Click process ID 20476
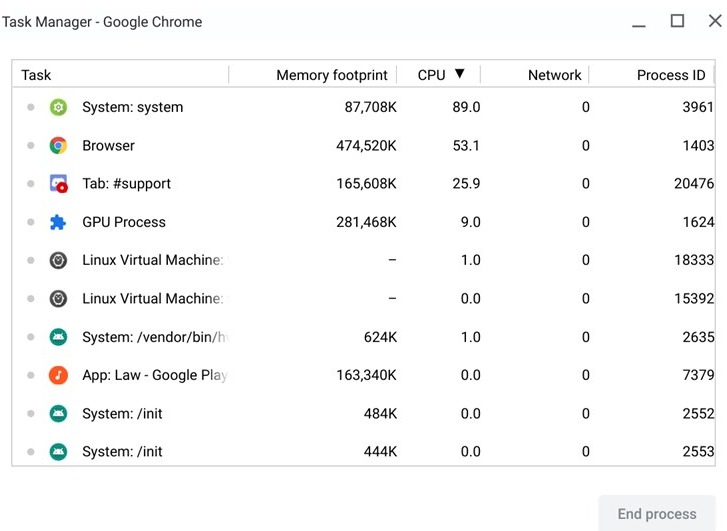Image resolution: width=727 pixels, height=531 pixels. [694, 184]
